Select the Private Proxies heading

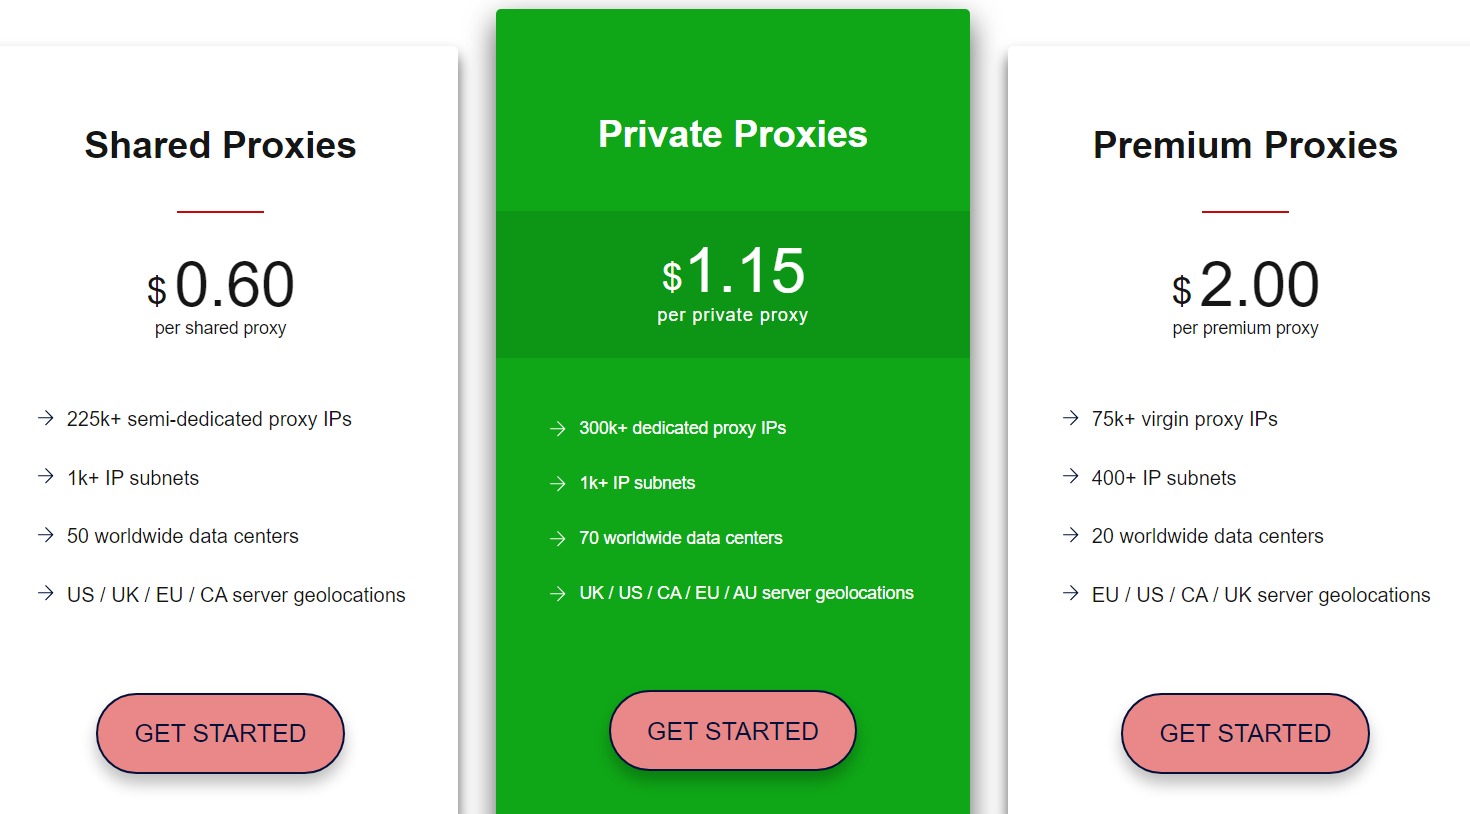click(x=732, y=134)
